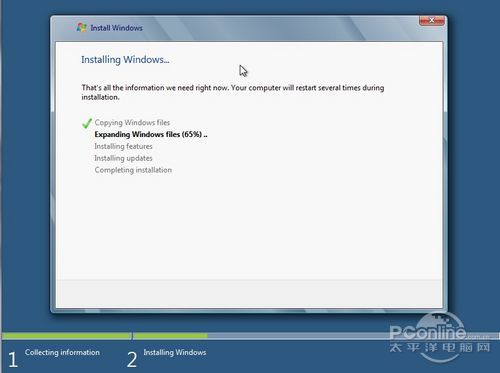The height and width of the screenshot is (373, 500).
Task: Select the 'Installing features' step
Action: 123,146
